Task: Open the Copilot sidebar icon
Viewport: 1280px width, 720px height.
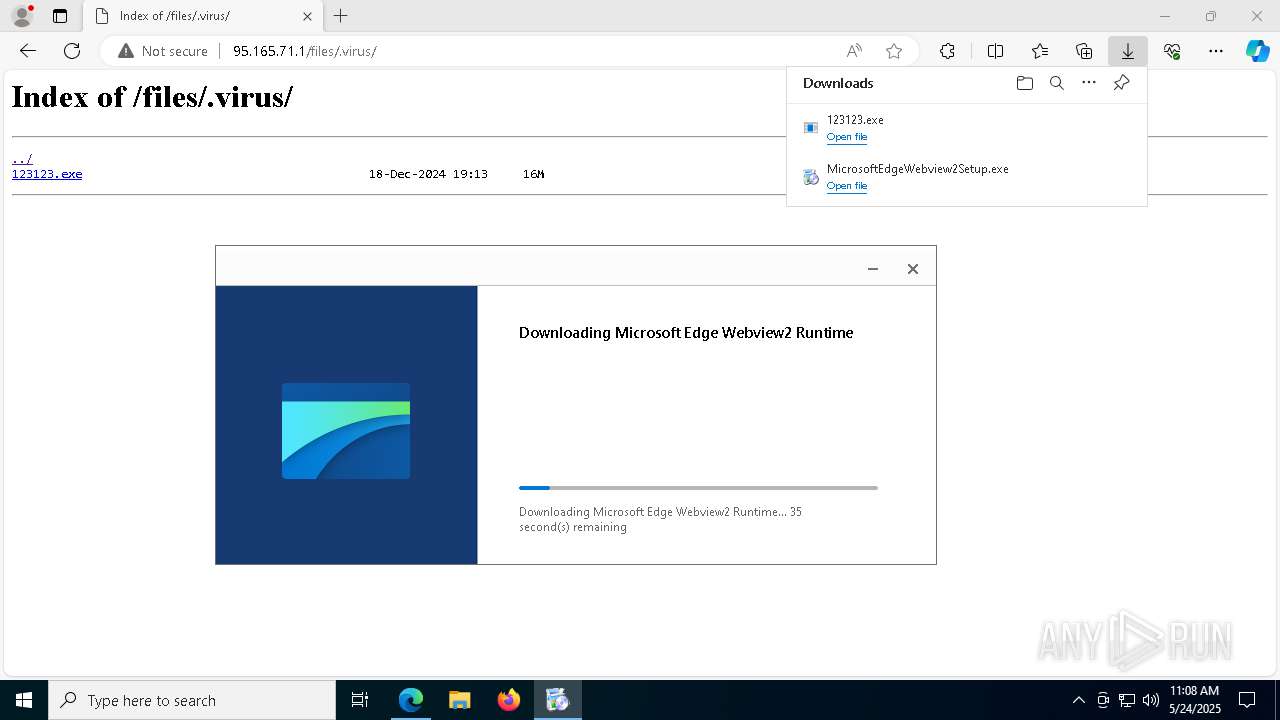Action: coord(1257,51)
